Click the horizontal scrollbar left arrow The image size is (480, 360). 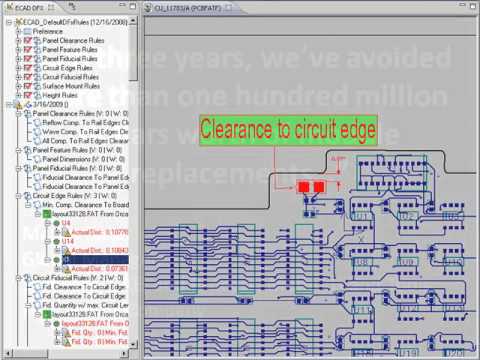coord(8,353)
